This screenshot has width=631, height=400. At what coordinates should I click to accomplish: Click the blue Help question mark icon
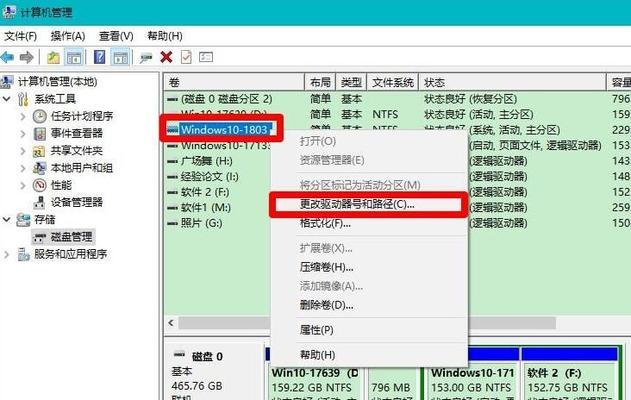click(x=99, y=57)
